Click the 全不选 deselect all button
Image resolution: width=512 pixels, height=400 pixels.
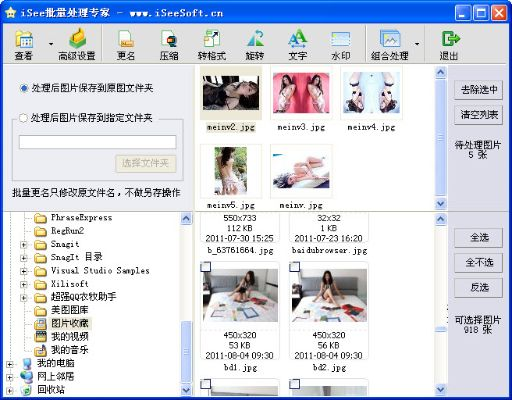click(x=478, y=263)
